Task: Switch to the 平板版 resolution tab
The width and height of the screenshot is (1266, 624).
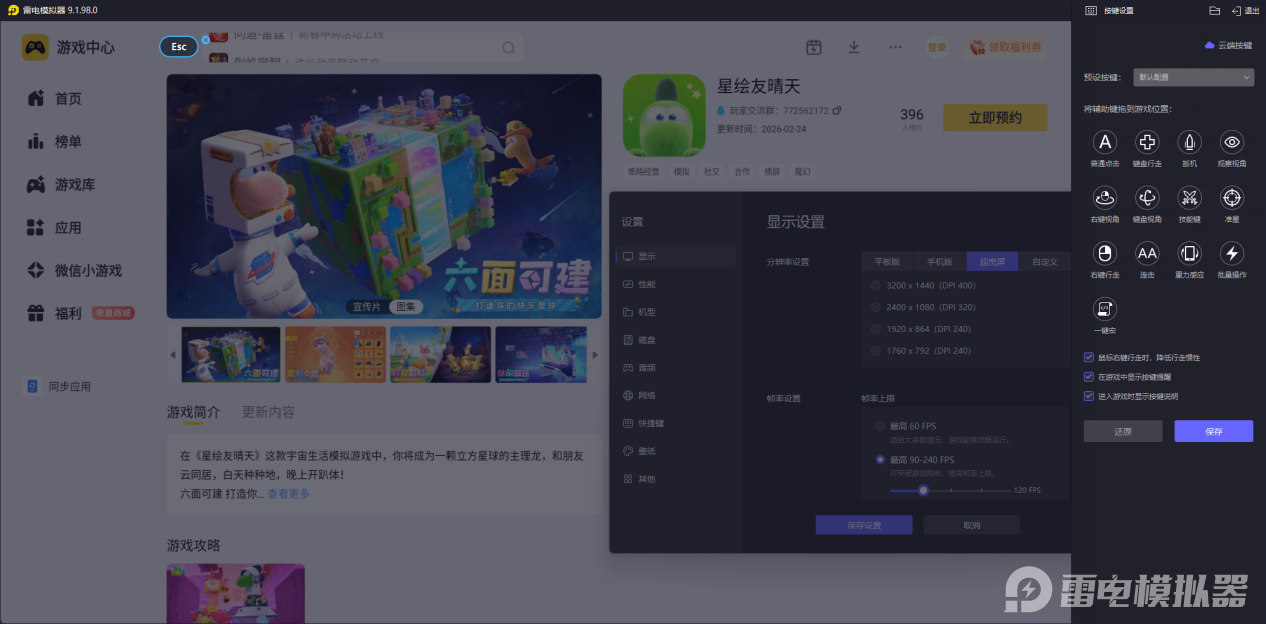Action: pyautogui.click(x=888, y=262)
